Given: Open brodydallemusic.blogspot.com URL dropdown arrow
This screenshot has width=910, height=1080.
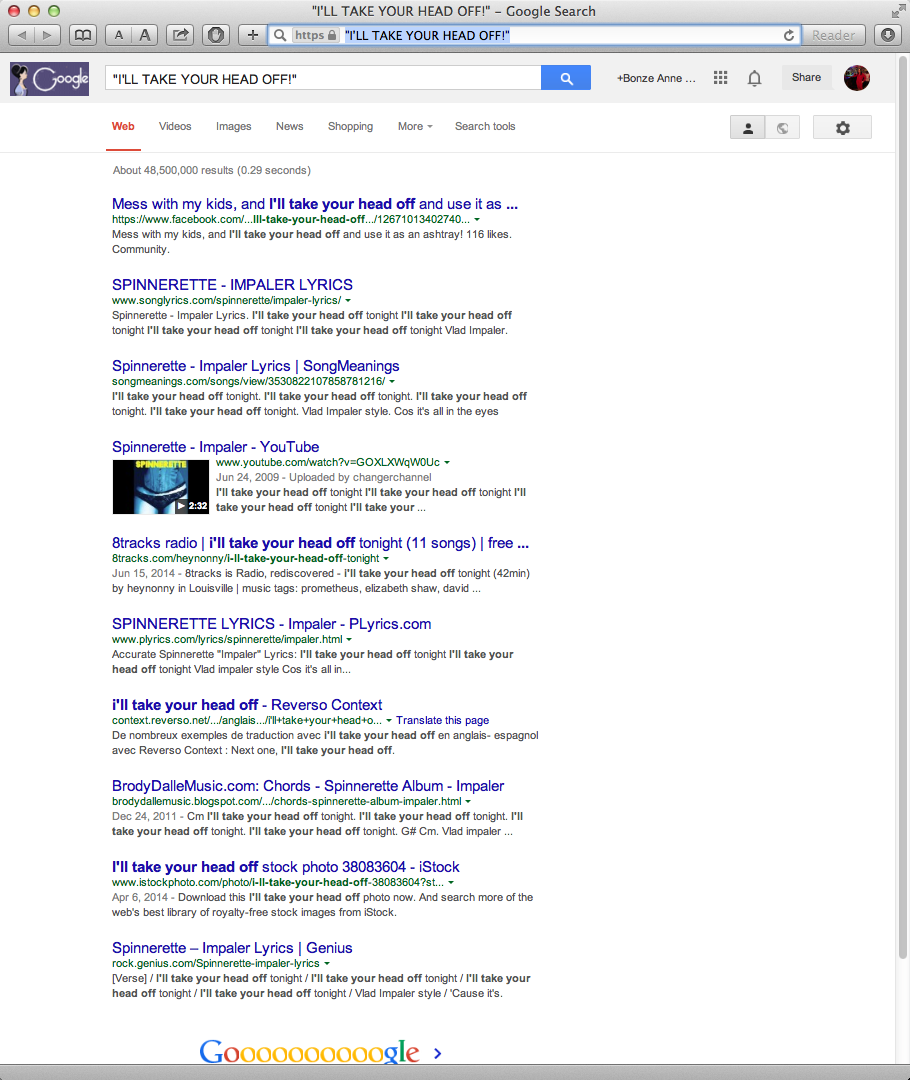Looking at the screenshot, I should [468, 802].
